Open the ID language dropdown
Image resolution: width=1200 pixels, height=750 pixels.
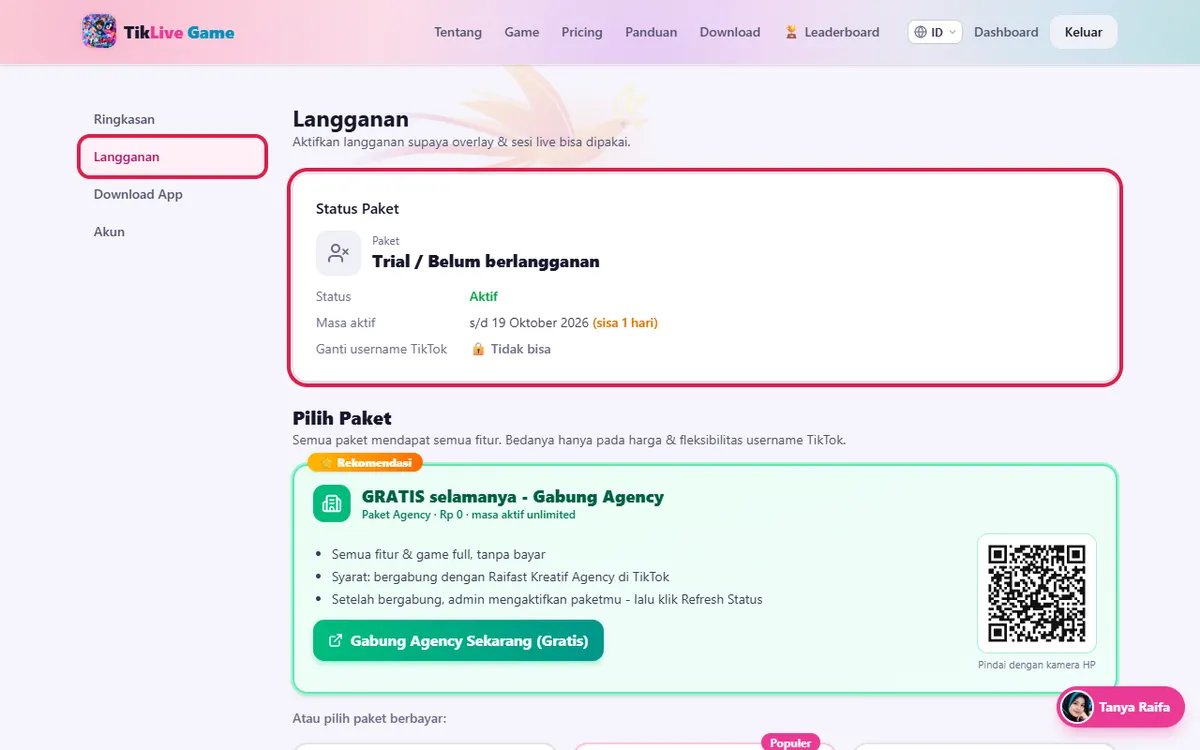935,32
